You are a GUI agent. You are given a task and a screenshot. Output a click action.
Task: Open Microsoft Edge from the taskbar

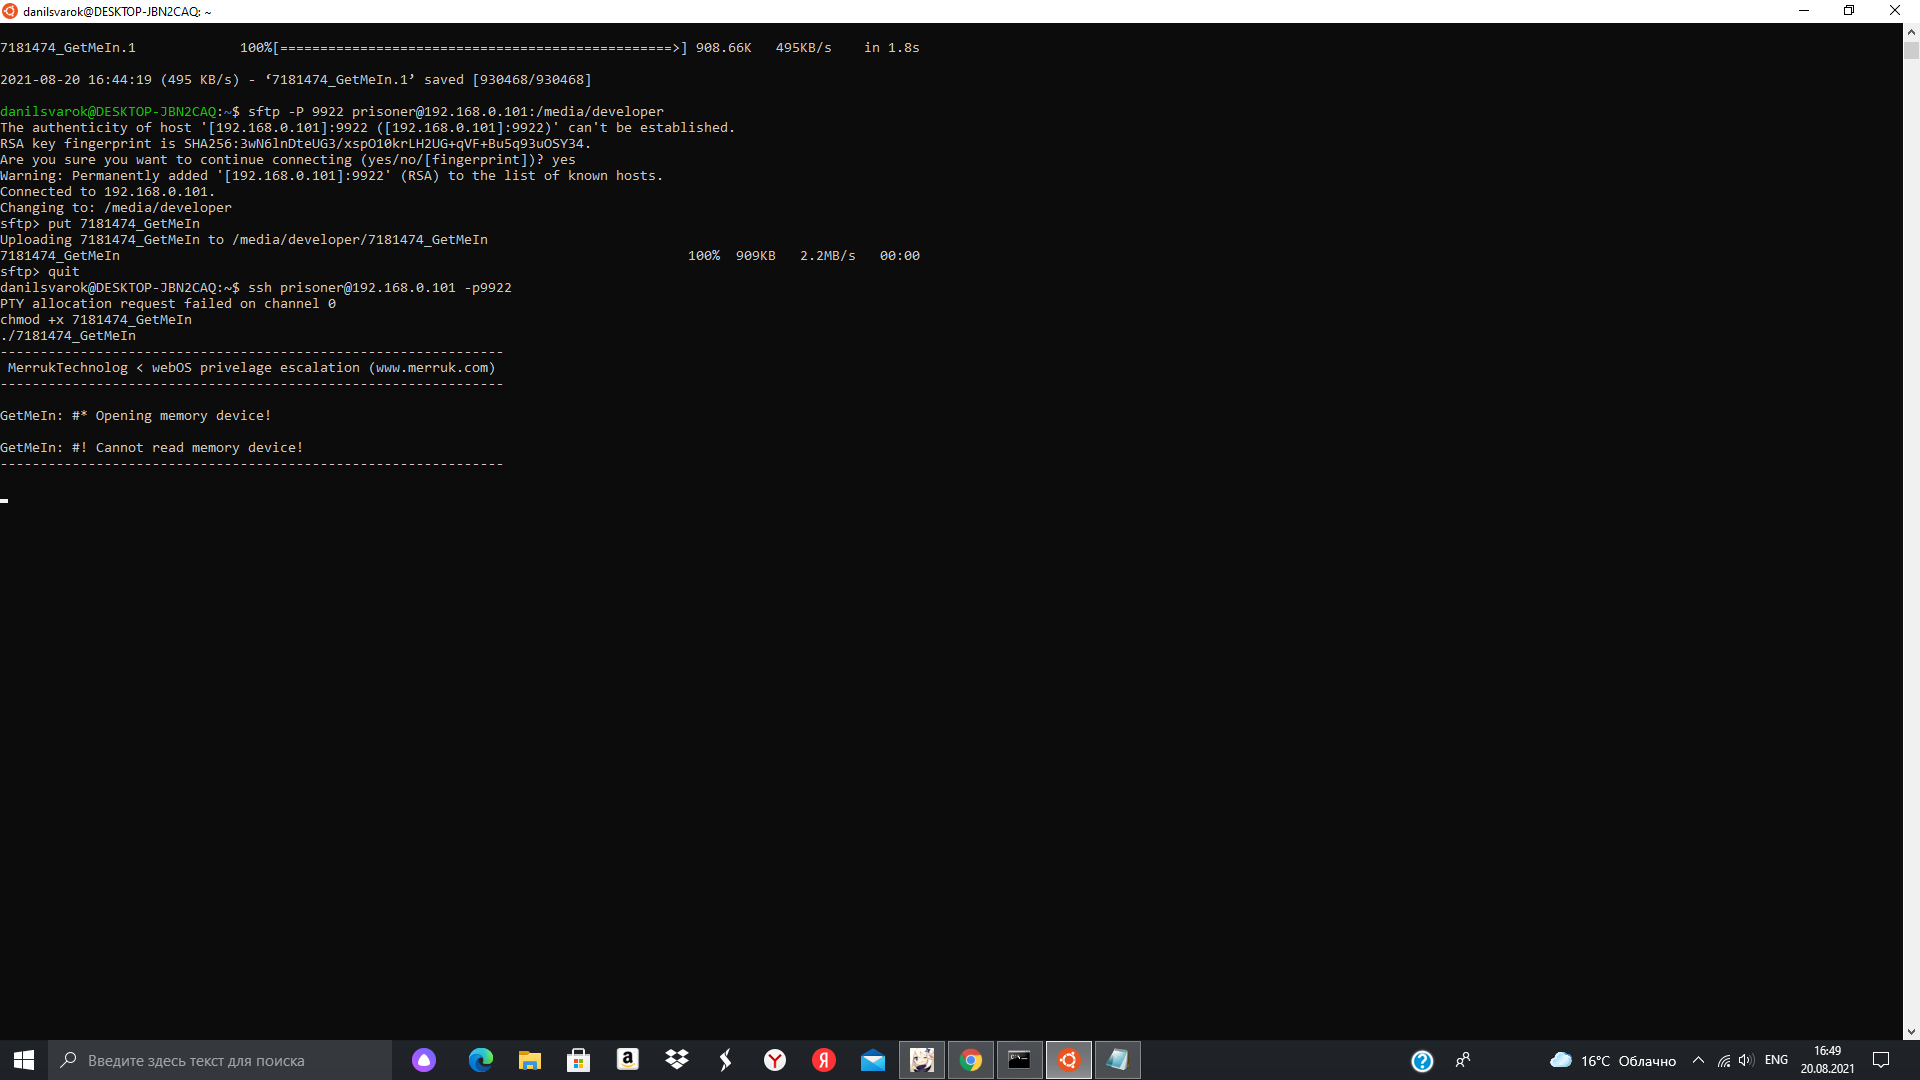tap(481, 1060)
